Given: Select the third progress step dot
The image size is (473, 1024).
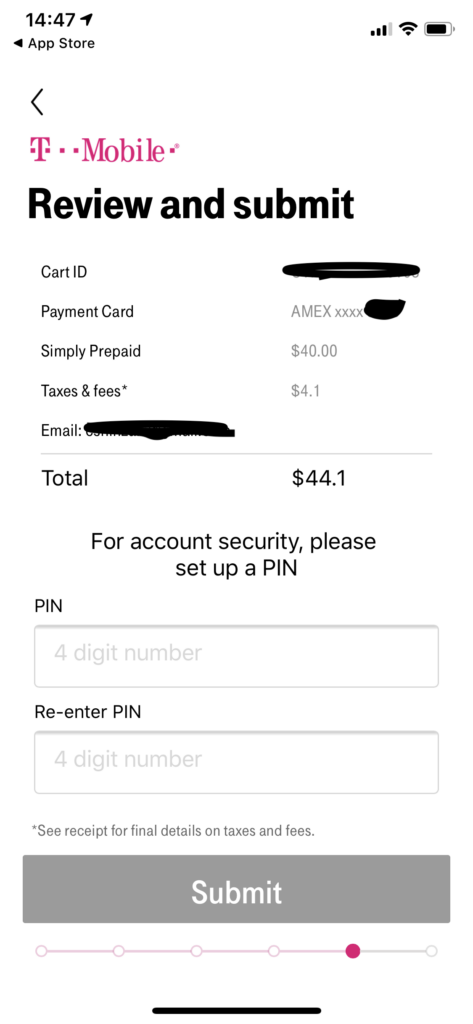Looking at the screenshot, I should (x=197, y=951).
